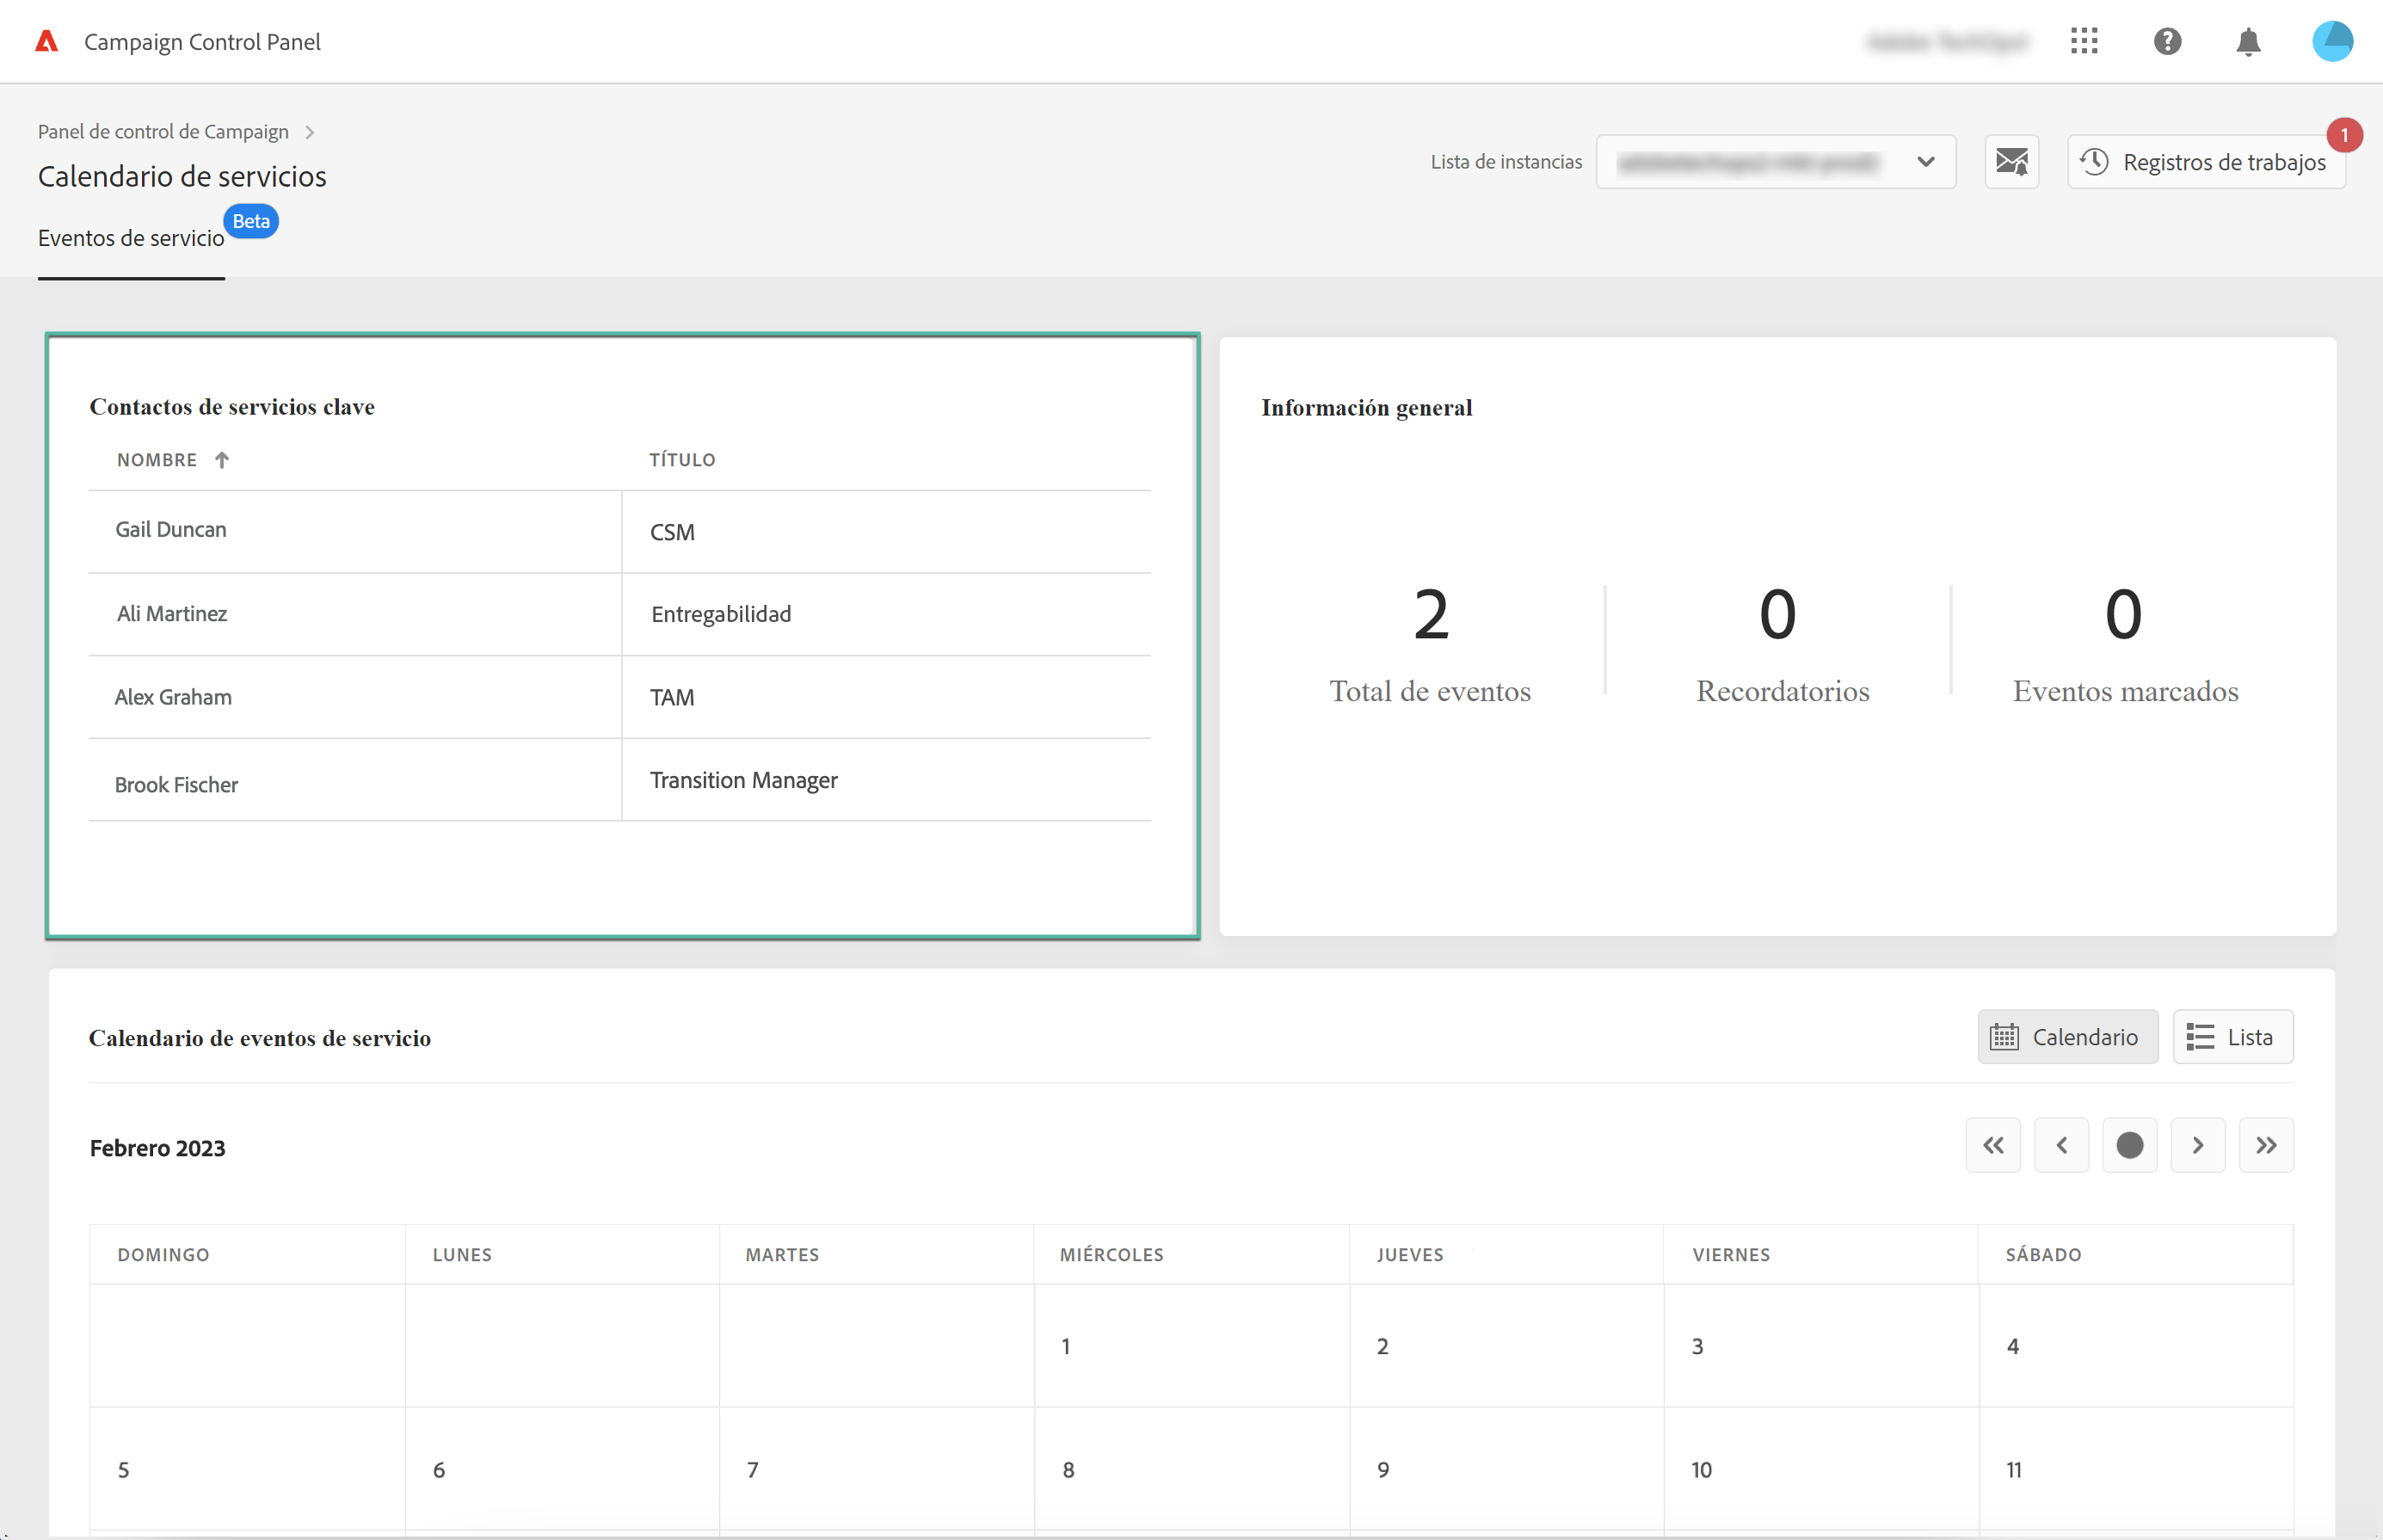Click the TÍTULO column header
The width and height of the screenshot is (2383, 1540).
pos(682,460)
